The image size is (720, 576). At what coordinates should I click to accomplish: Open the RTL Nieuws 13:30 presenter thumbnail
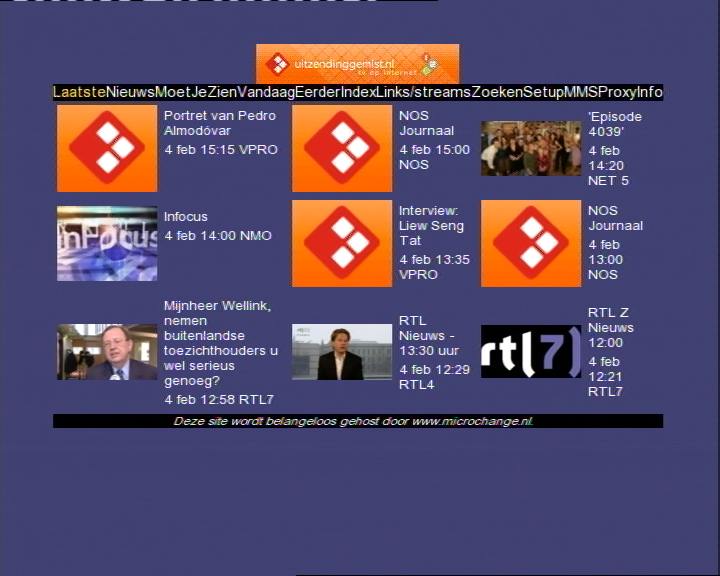342,352
